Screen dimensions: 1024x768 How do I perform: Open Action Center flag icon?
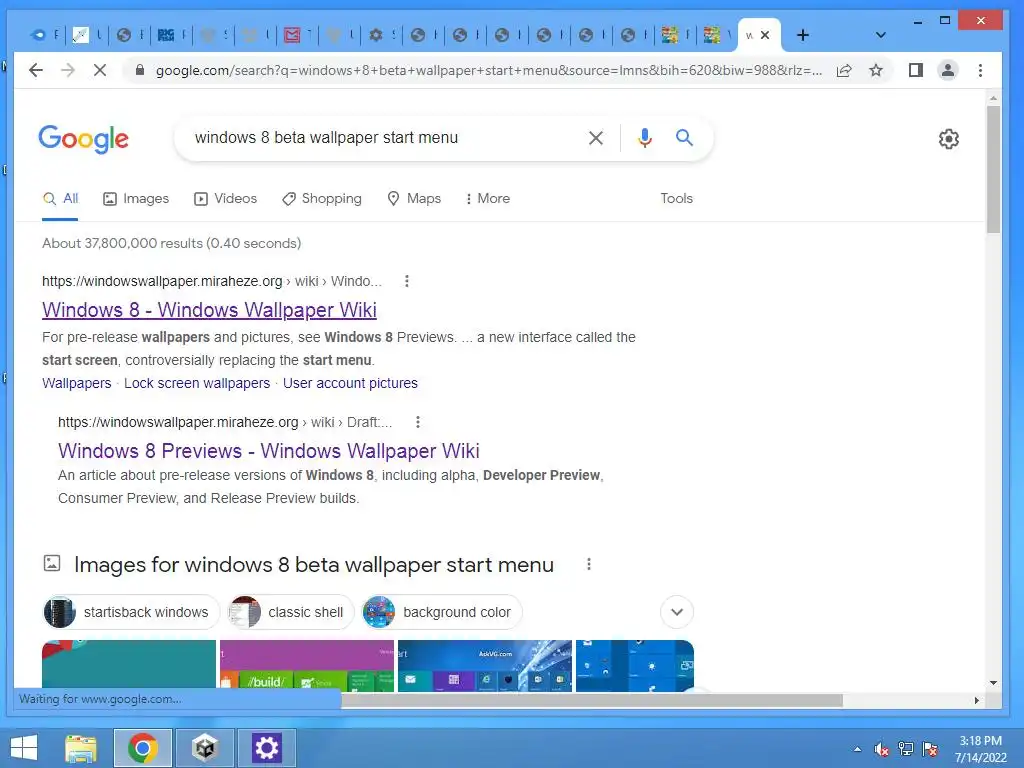pos(930,749)
